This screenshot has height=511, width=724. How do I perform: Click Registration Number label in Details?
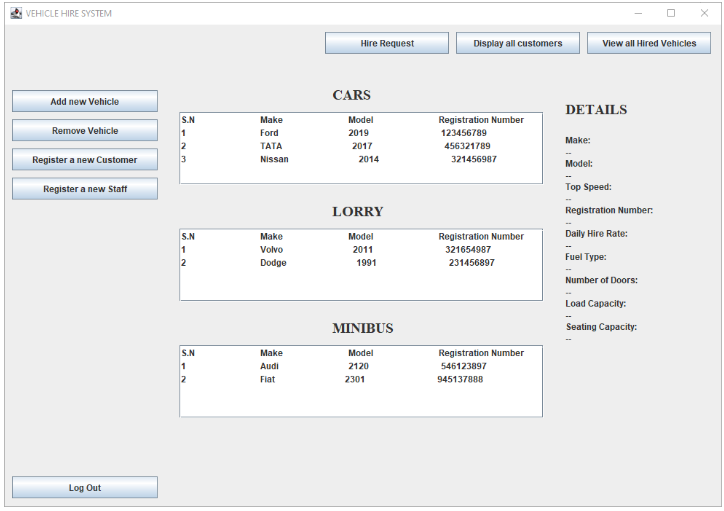[x=609, y=210]
